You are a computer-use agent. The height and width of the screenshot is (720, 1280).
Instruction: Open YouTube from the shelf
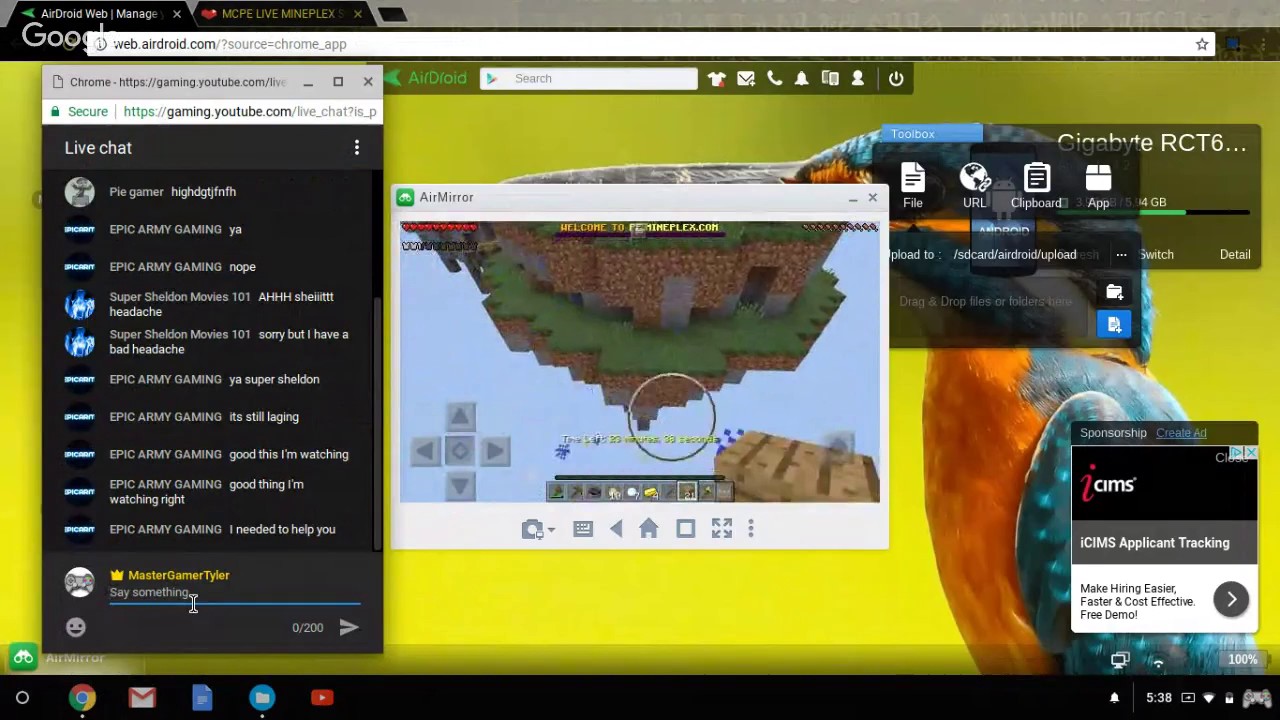coord(322,698)
